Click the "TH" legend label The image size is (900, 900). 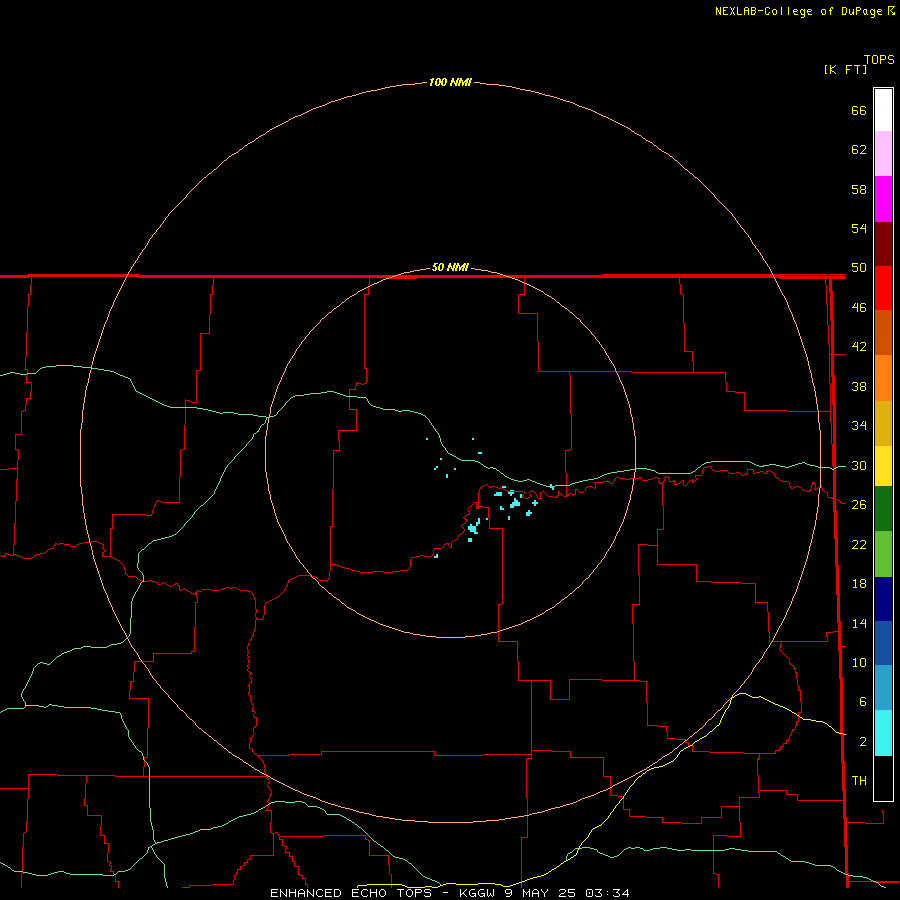coord(859,781)
